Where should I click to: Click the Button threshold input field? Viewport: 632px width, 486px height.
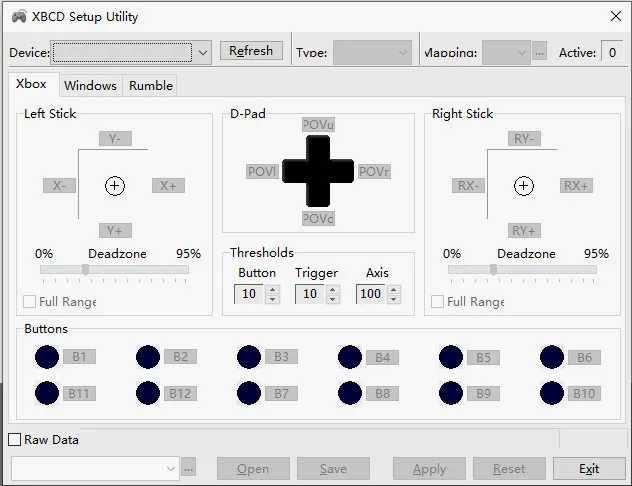[249, 294]
